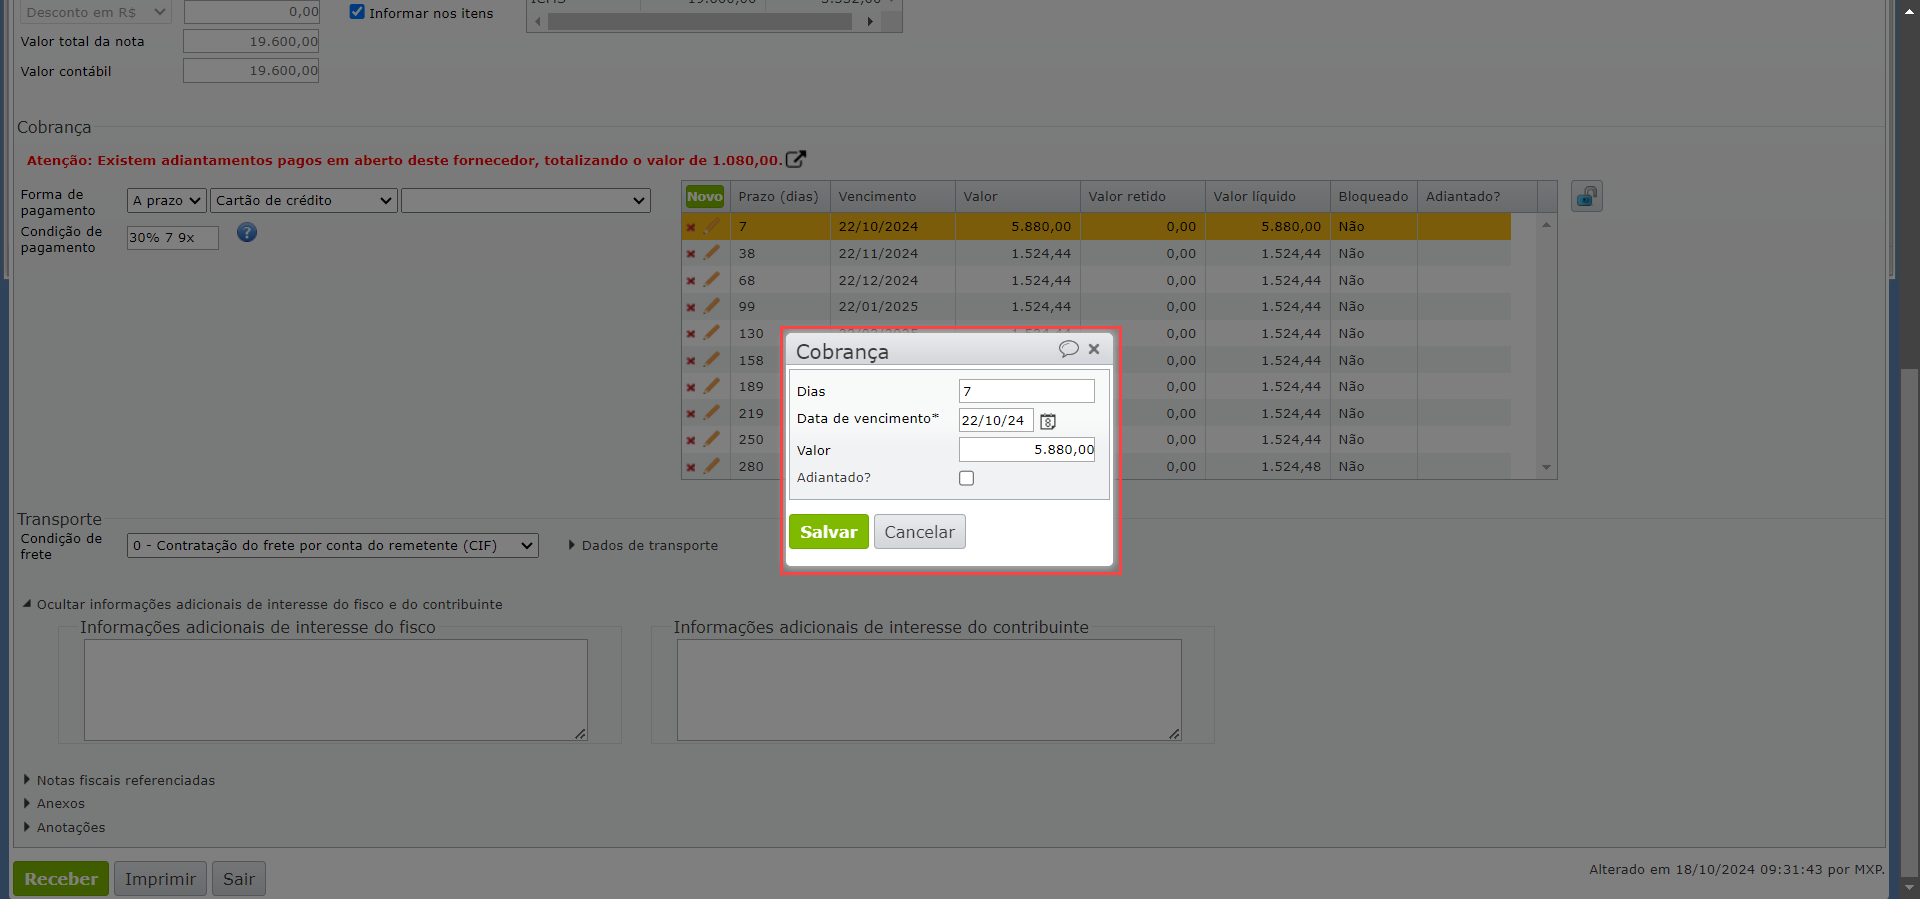The width and height of the screenshot is (1920, 899).
Task: Edit the installment row with prazo 219
Action: 712,413
